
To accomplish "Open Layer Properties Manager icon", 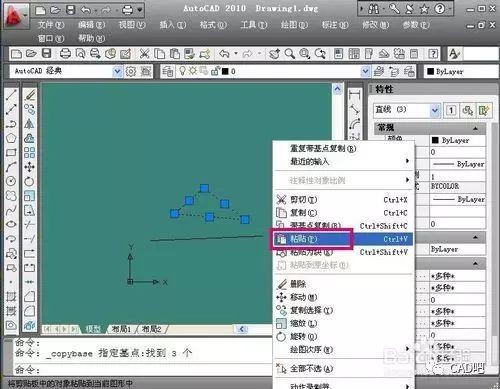I will (168, 71).
